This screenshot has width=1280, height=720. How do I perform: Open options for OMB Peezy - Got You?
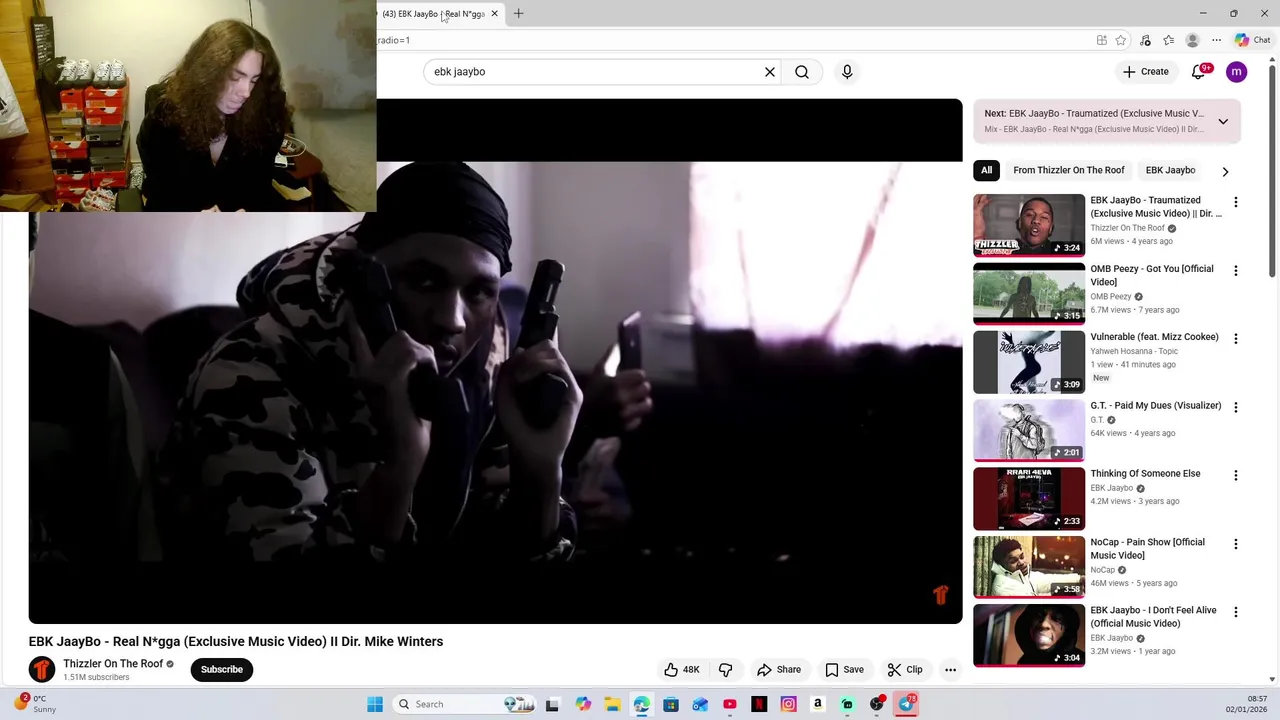coord(1235,270)
